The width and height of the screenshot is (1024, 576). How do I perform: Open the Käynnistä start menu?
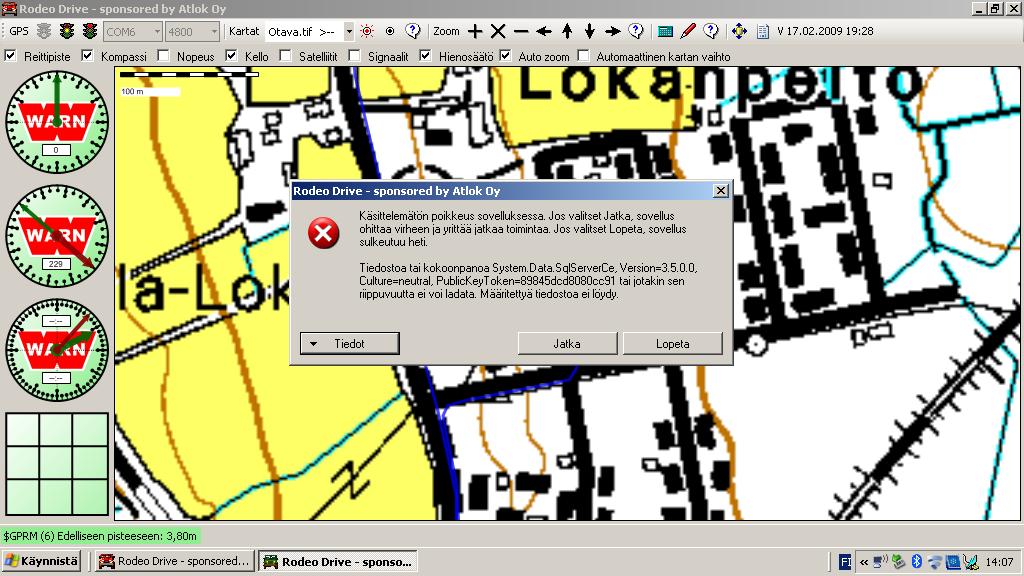(41, 561)
